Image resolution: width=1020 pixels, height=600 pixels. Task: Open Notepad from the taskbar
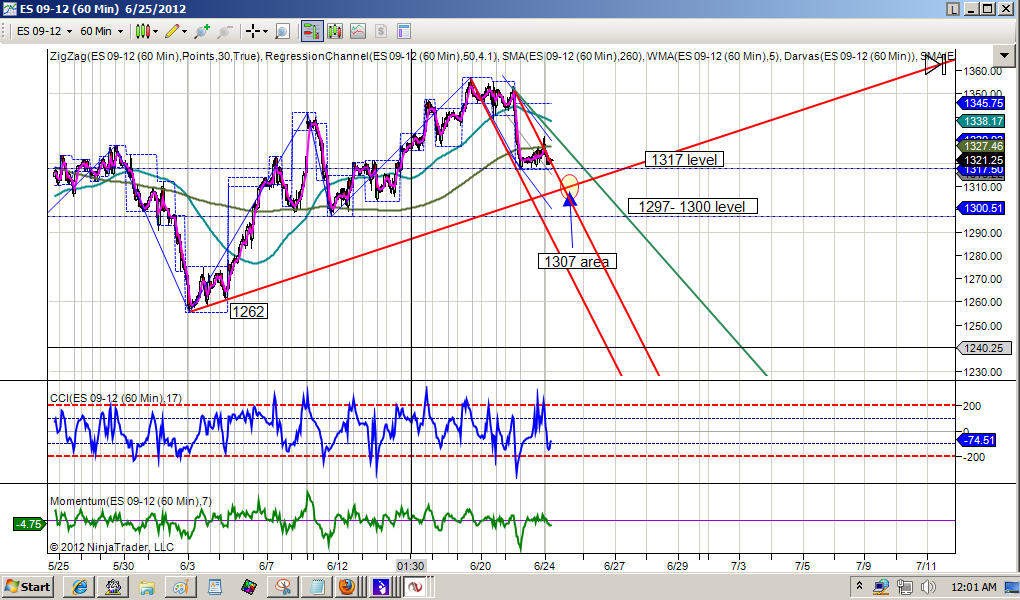tap(316, 587)
